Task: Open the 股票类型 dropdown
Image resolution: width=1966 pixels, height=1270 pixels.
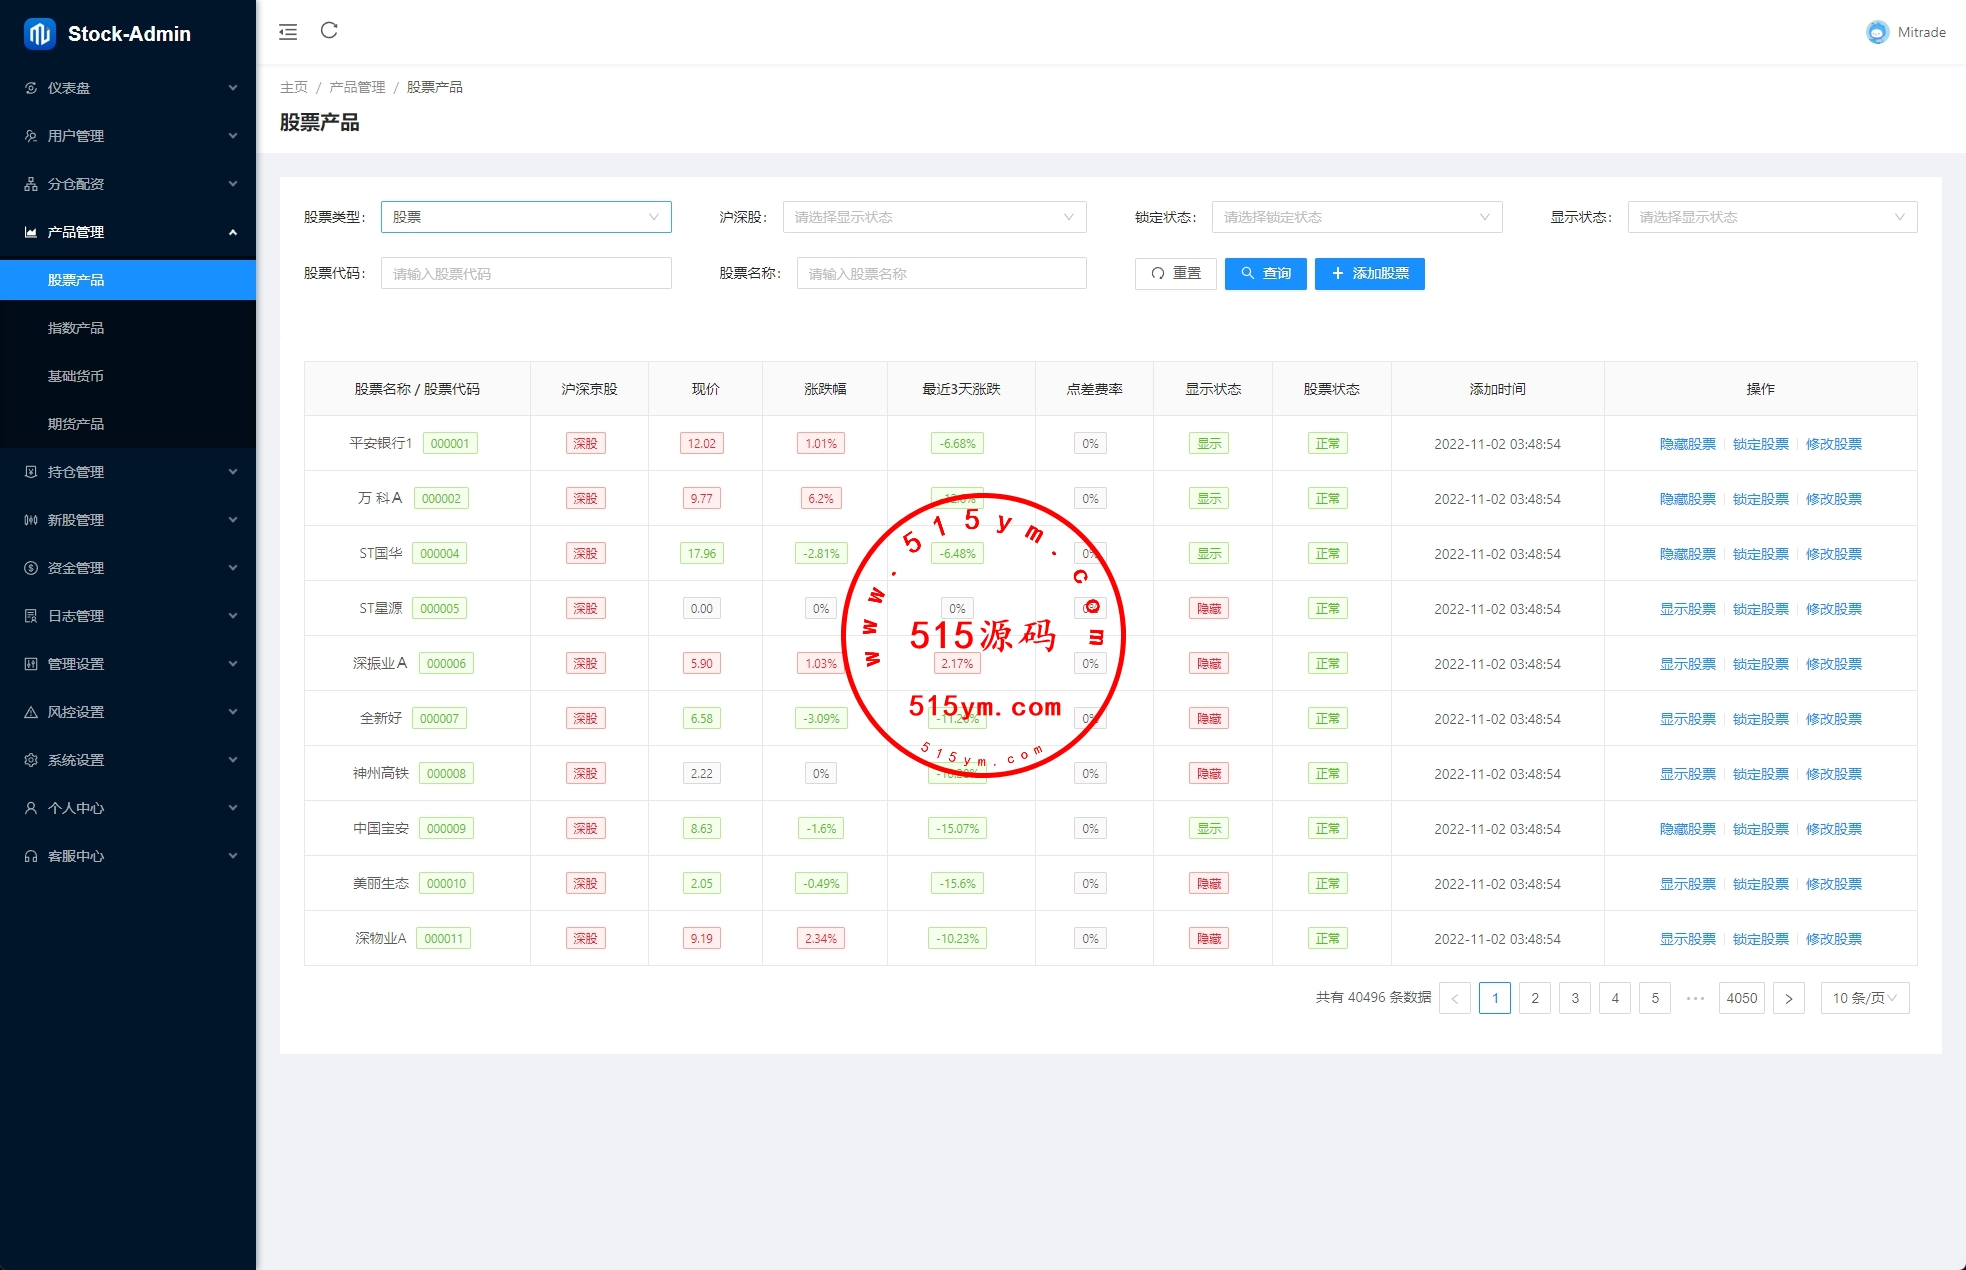Action: 526,217
